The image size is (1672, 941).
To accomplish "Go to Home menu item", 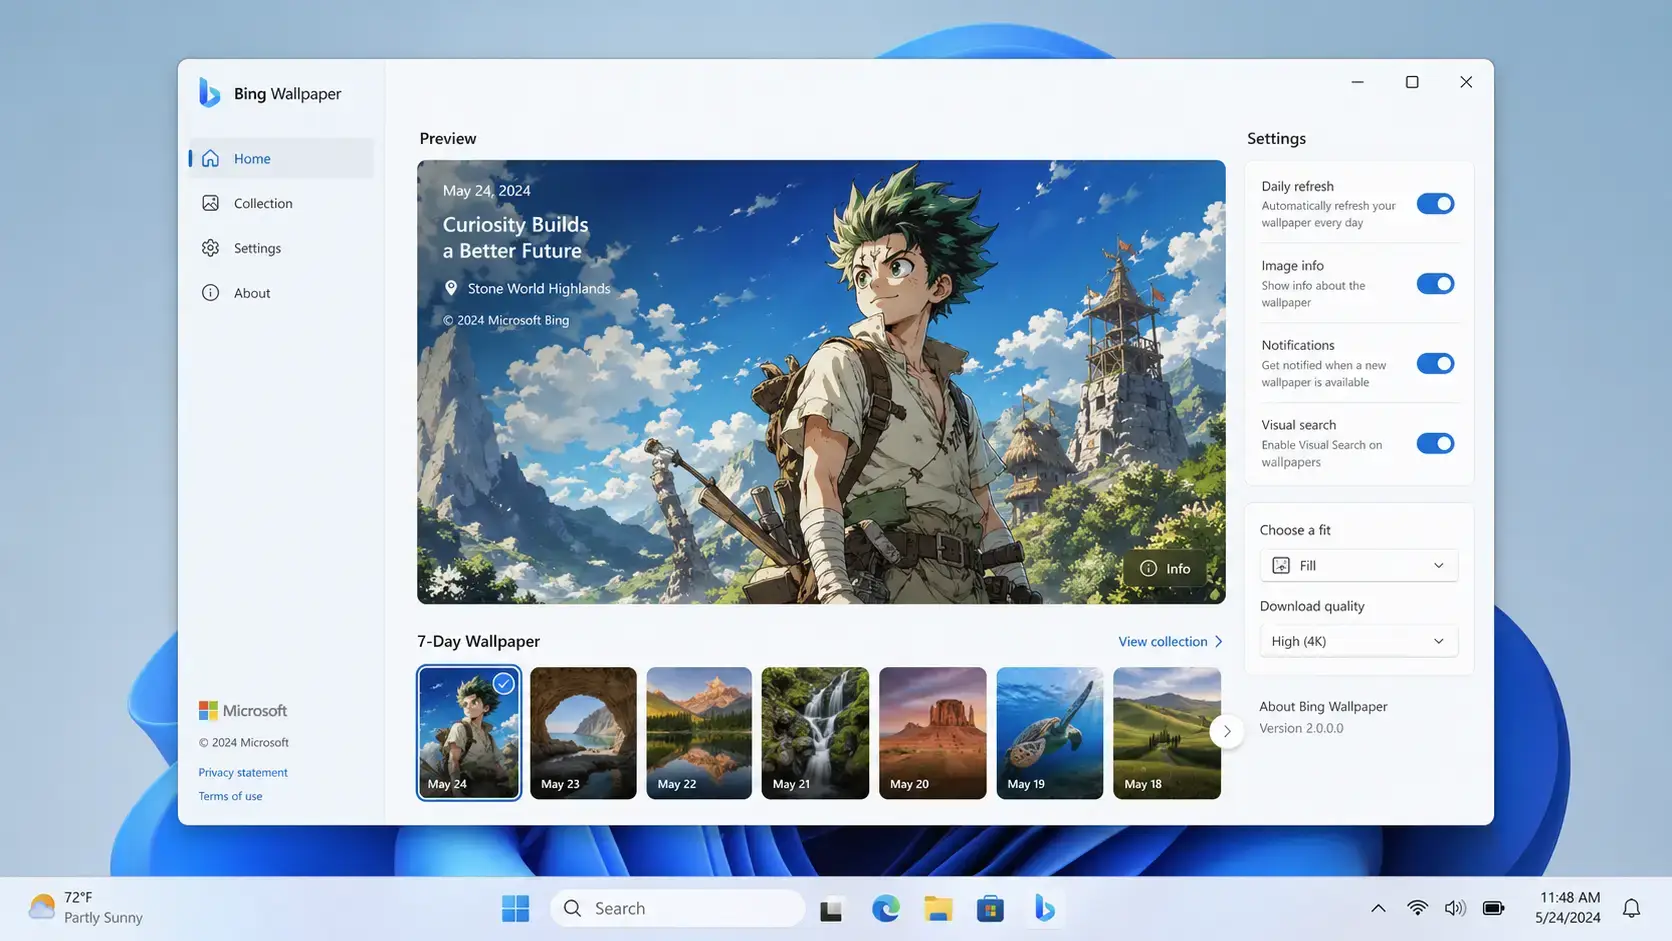I will [x=281, y=158].
